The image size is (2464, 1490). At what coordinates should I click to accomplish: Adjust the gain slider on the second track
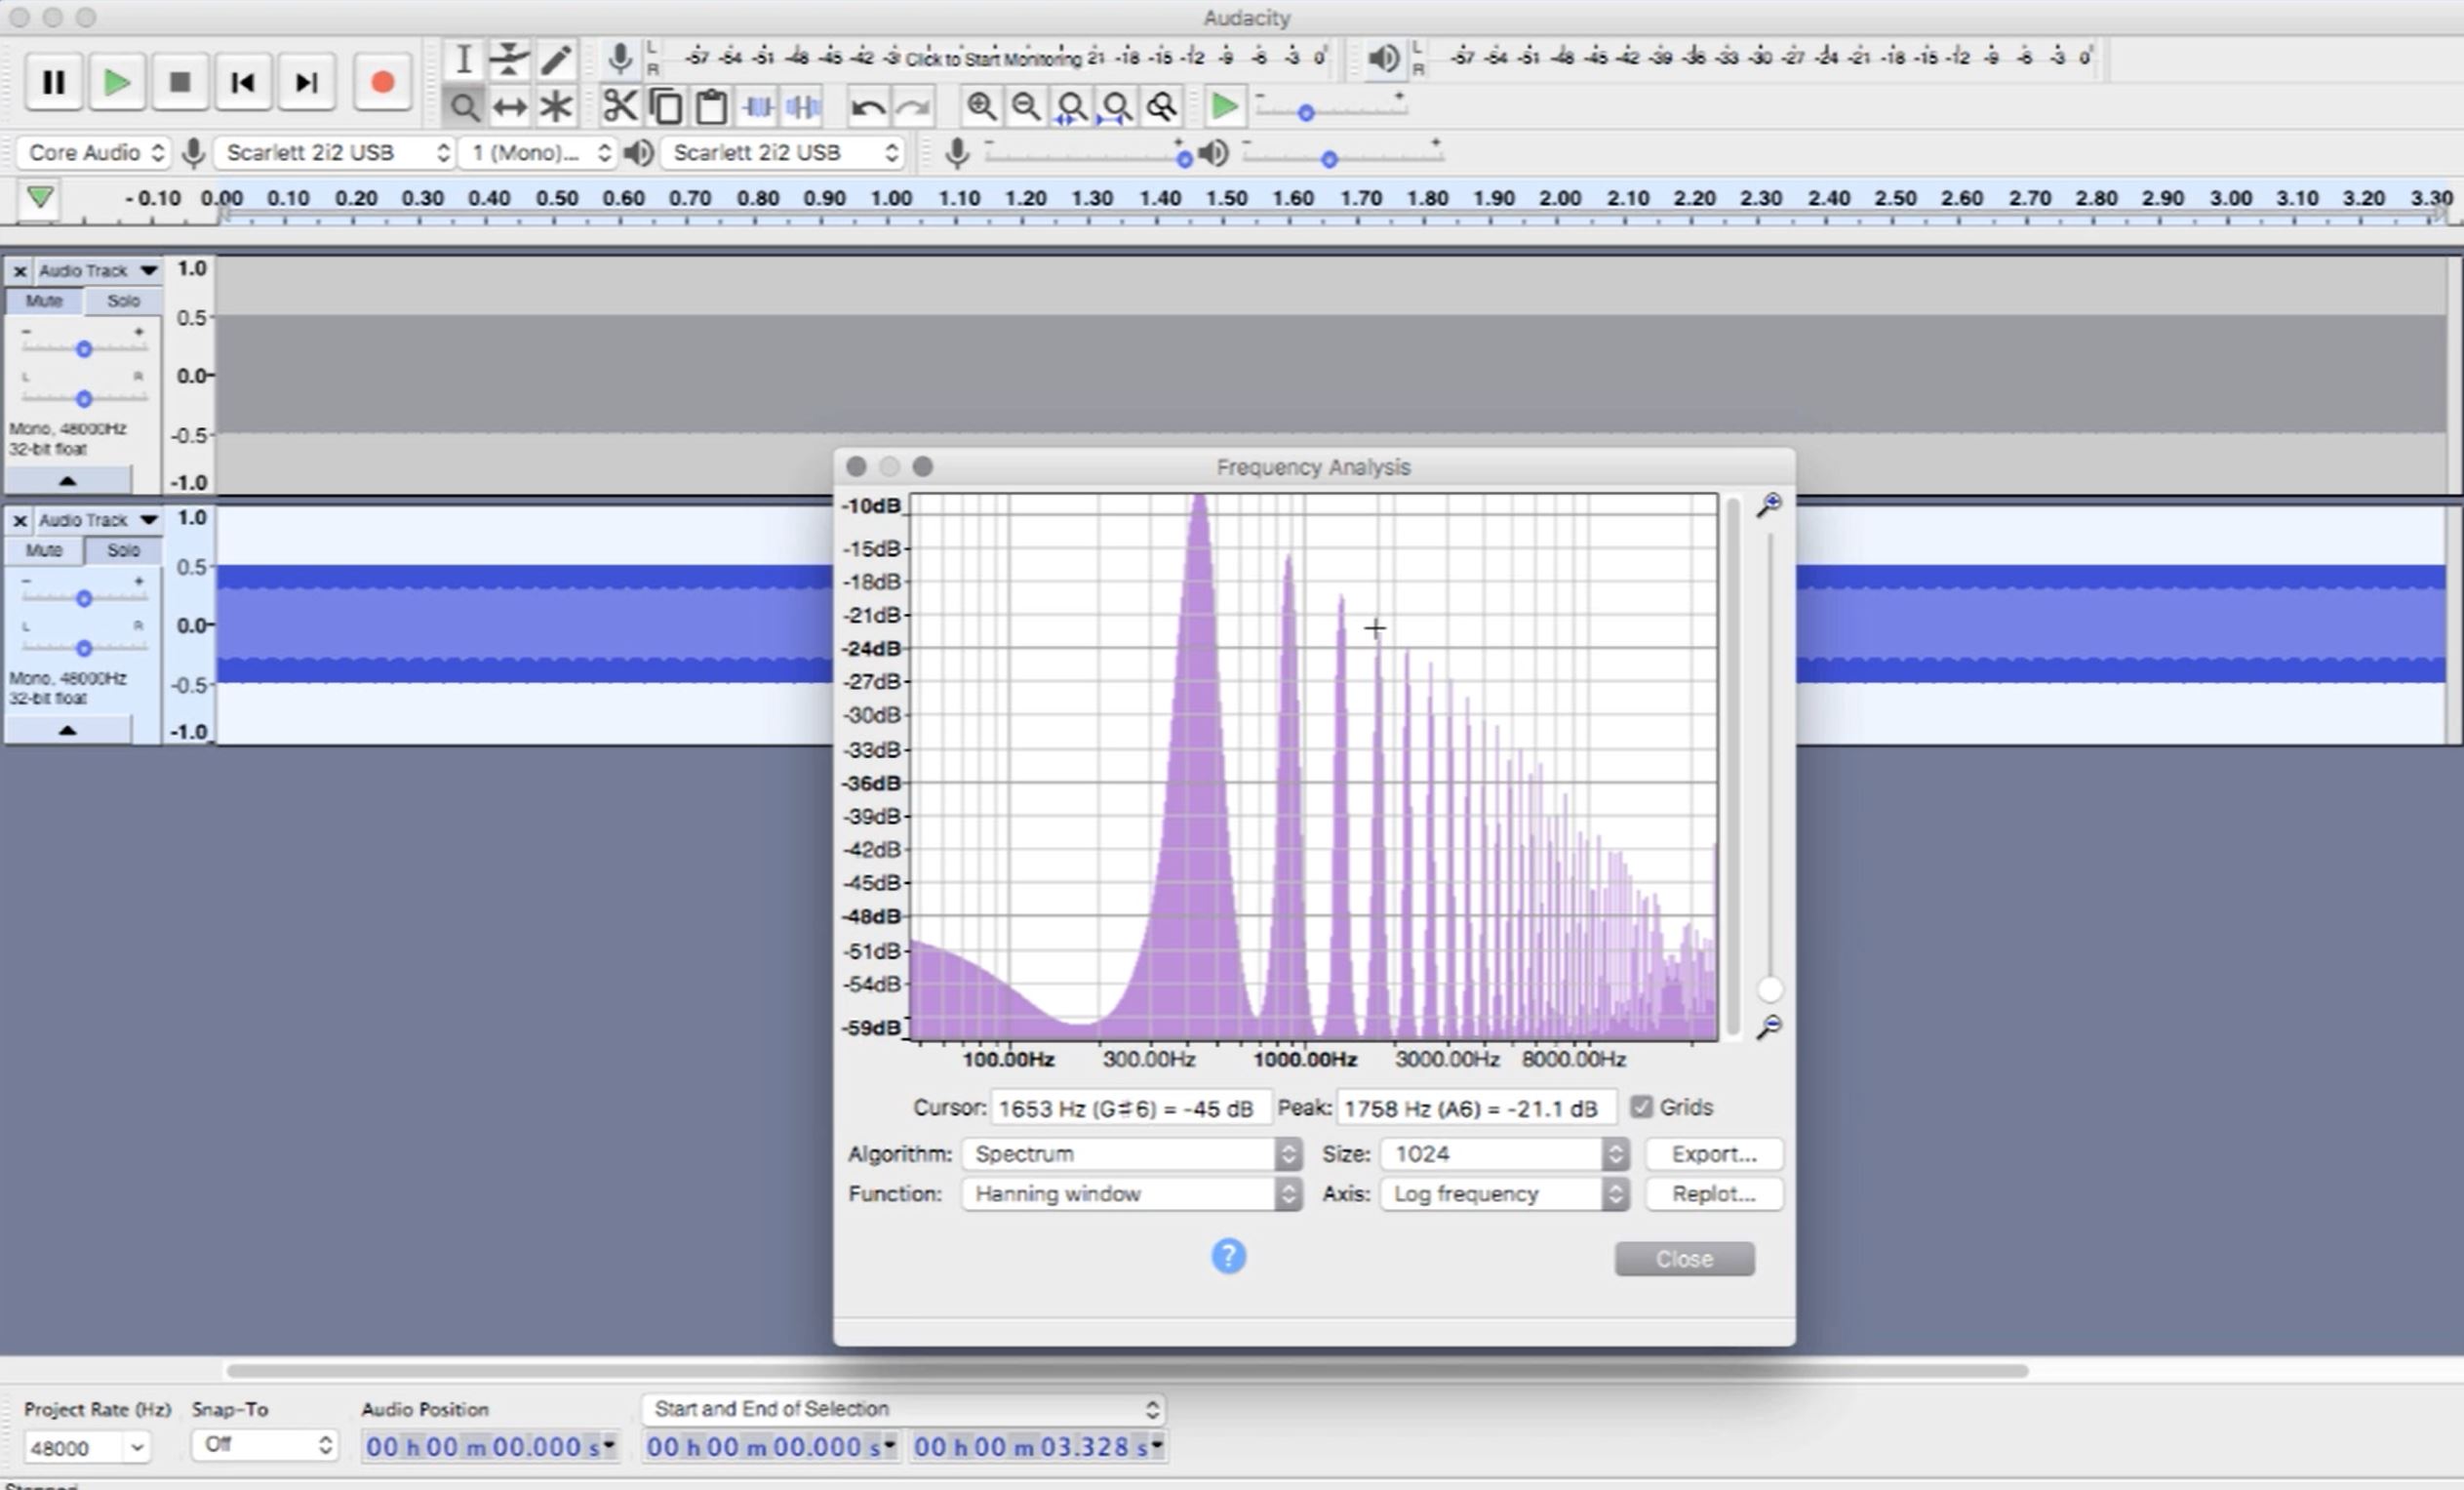coord(83,596)
